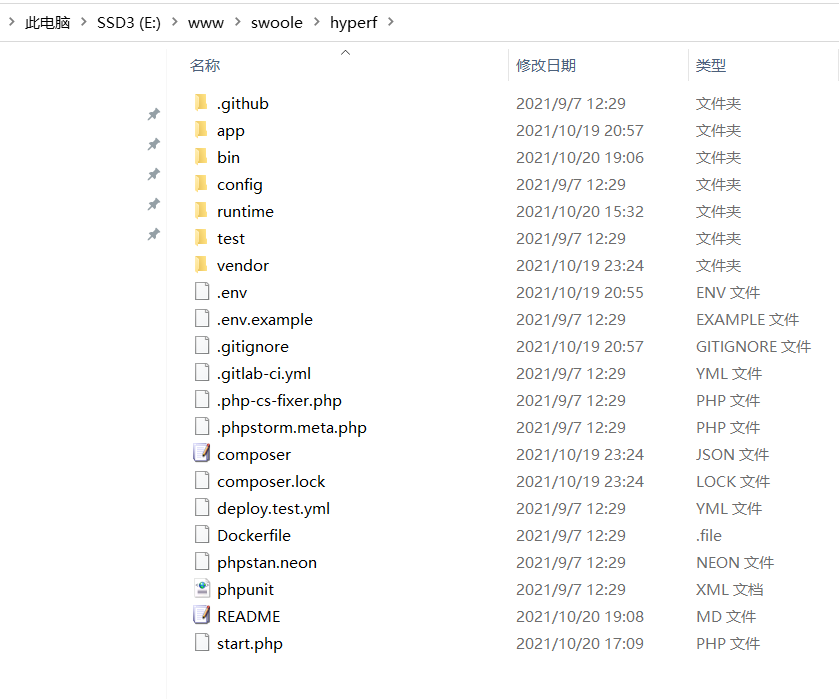Select the .github folder name
The height and width of the screenshot is (699, 839).
[243, 103]
